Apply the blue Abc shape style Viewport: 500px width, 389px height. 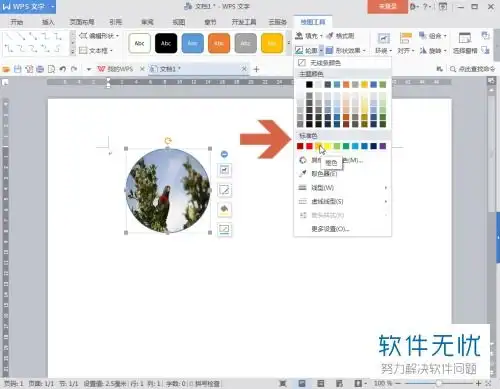tap(193, 43)
